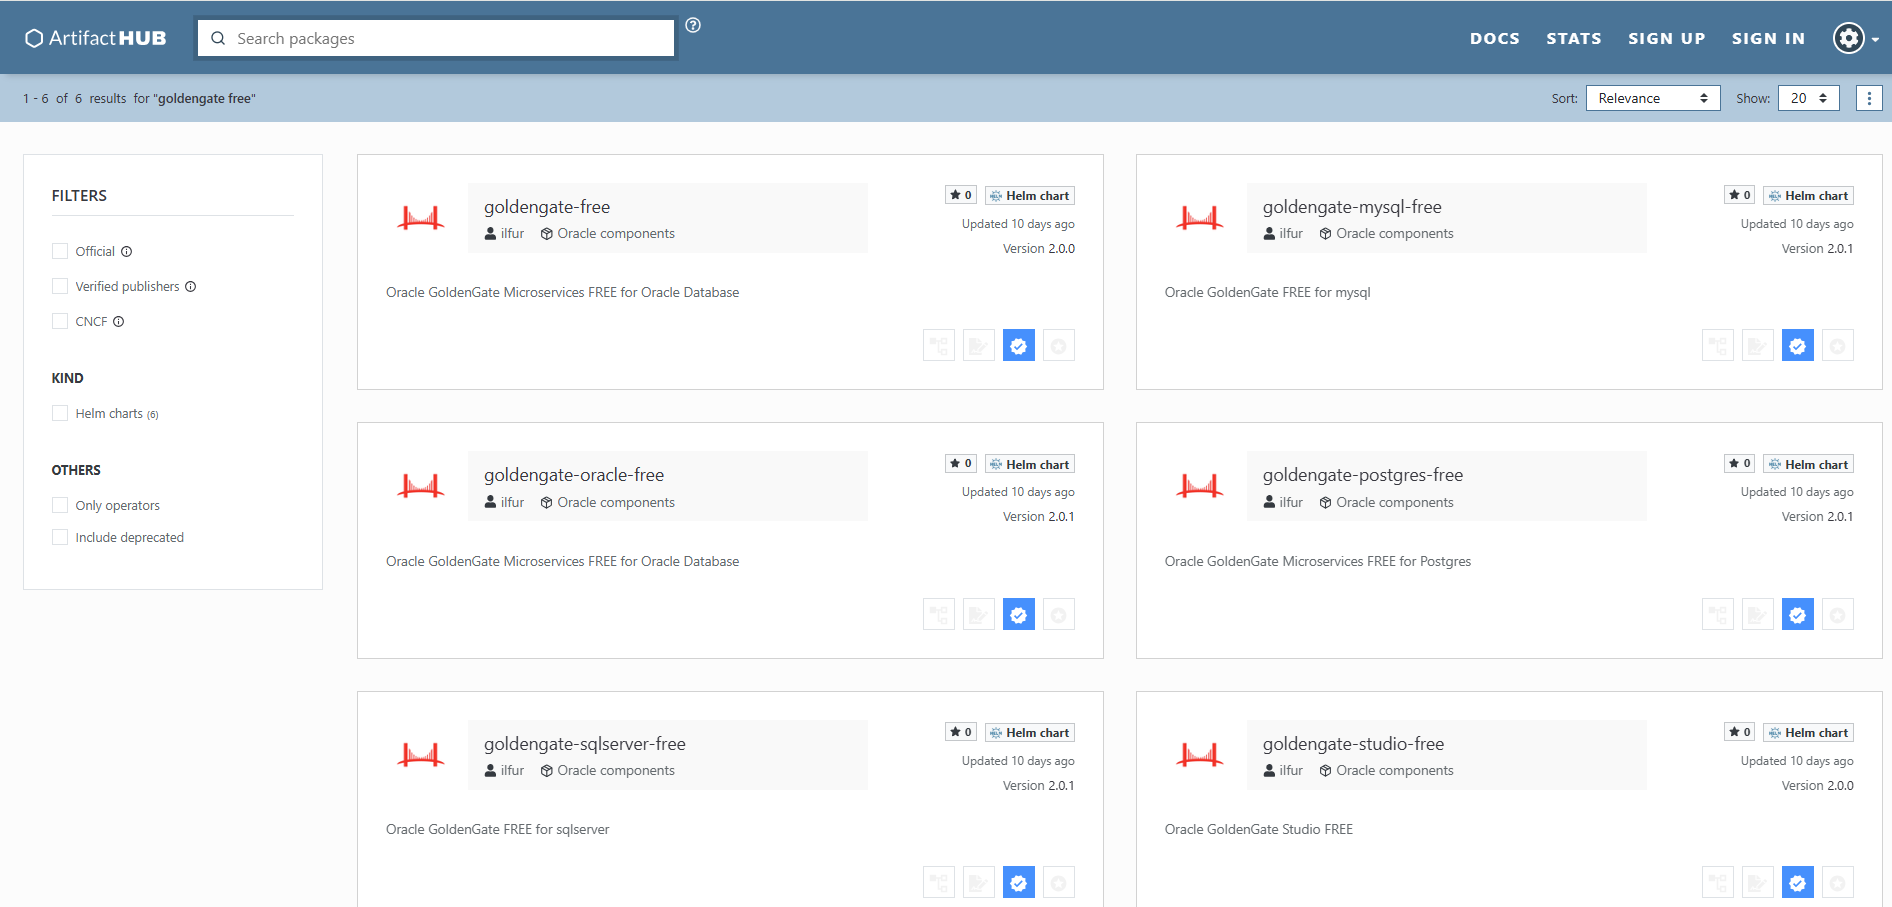The image size is (1892, 907).
Task: Click Oracle components repo on goldengate-mysql-free card
Action: pos(1386,234)
